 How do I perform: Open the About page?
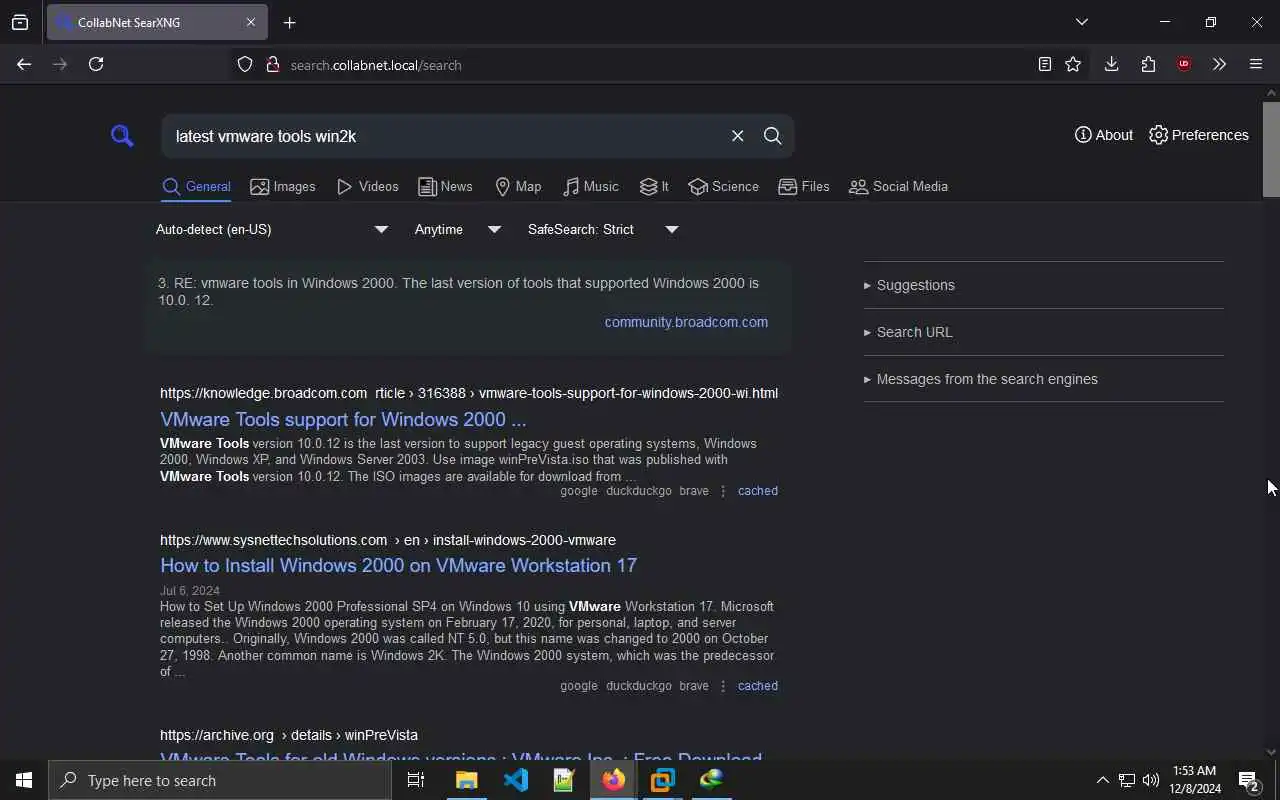tap(1104, 135)
